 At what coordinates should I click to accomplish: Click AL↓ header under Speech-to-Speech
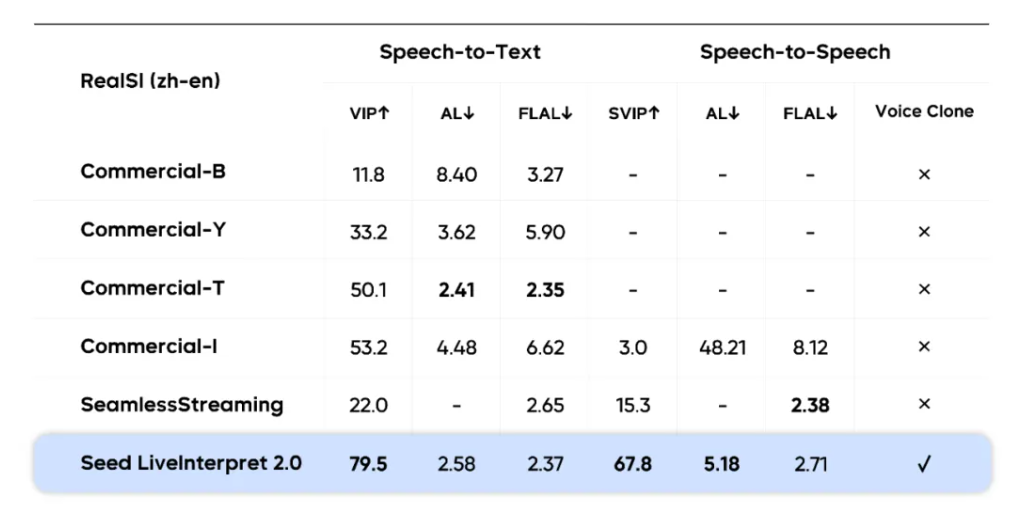(x=722, y=114)
